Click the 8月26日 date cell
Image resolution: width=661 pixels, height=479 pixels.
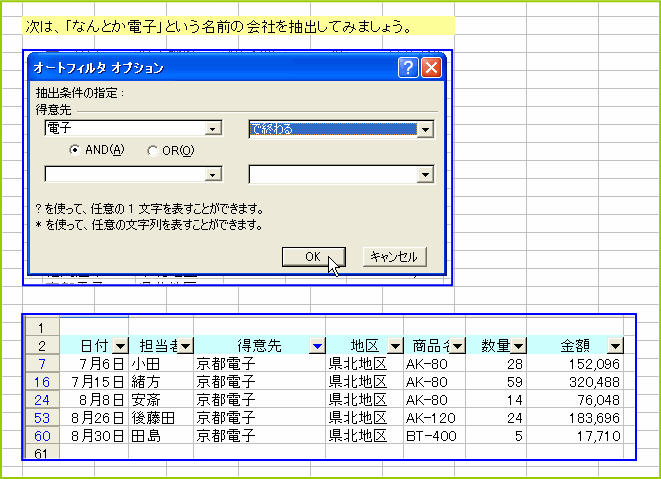point(94,417)
